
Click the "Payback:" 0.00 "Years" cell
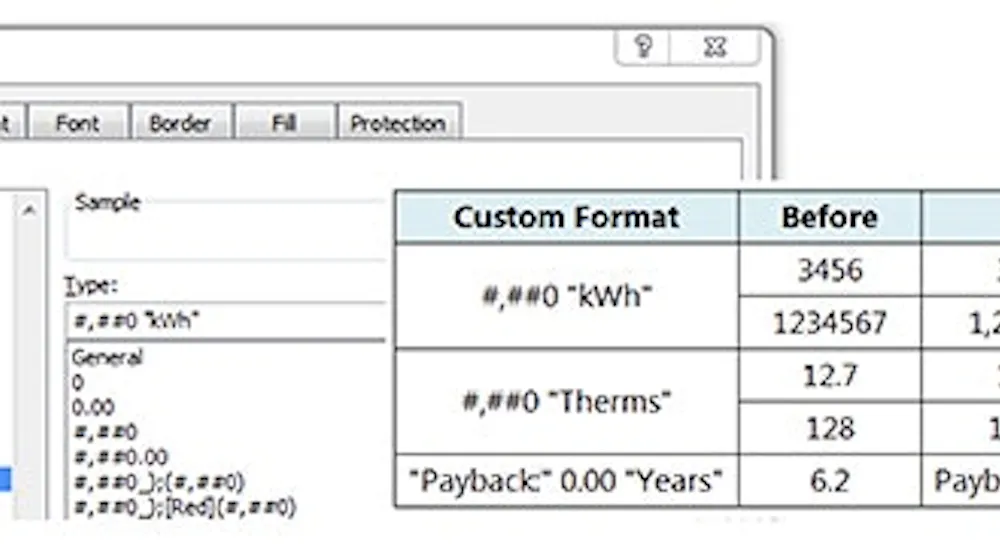[567, 481]
